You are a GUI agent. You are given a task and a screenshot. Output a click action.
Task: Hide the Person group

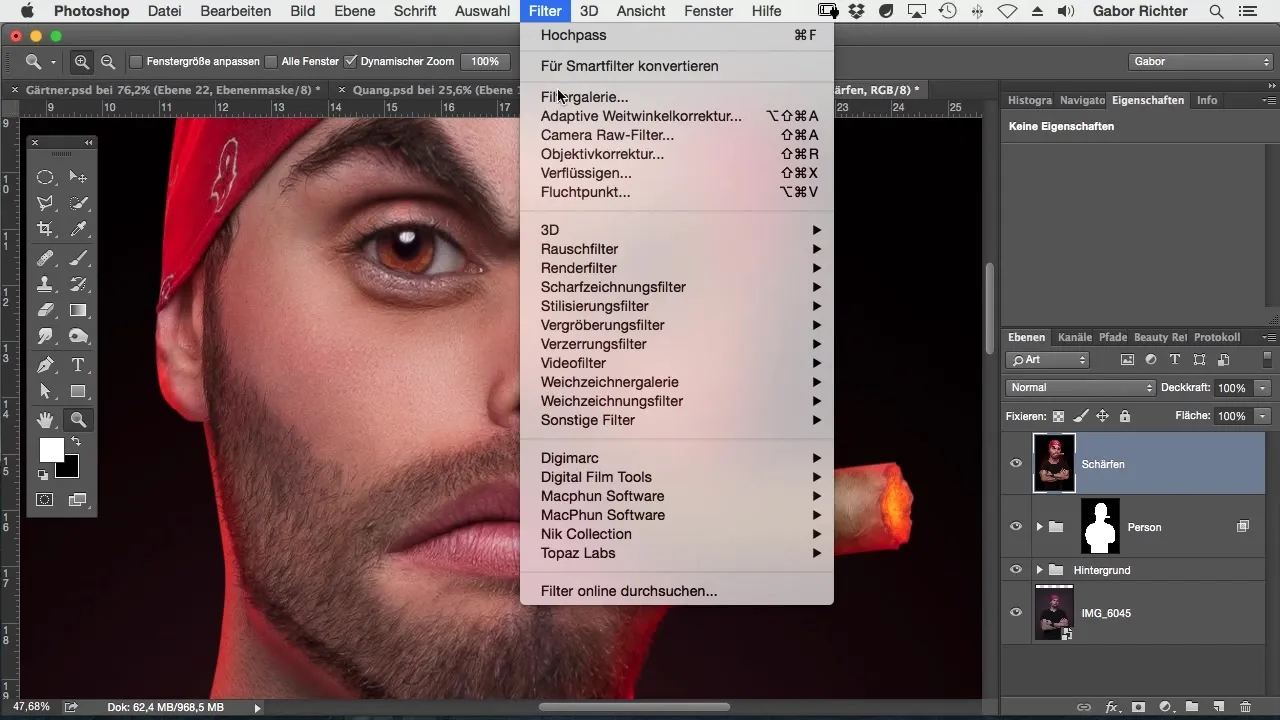click(x=1016, y=527)
